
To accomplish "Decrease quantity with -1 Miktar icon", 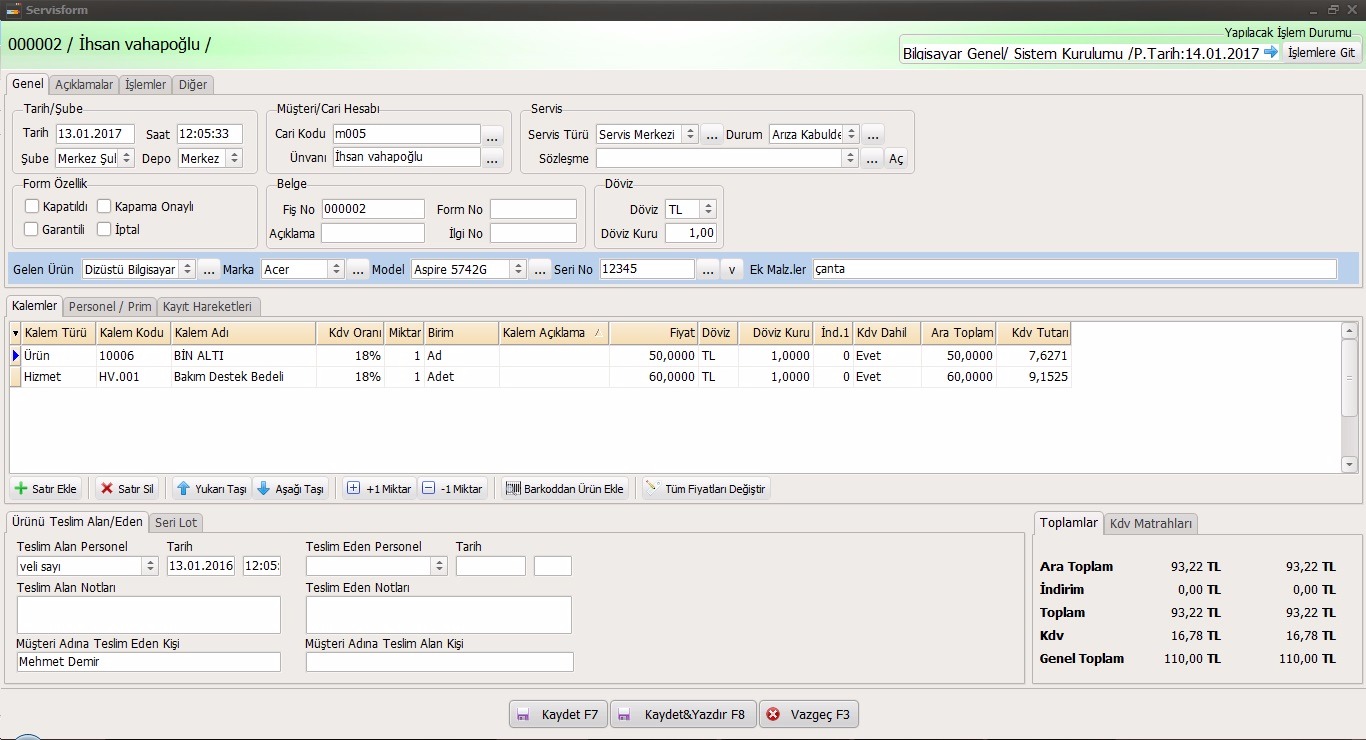I will (x=428, y=489).
